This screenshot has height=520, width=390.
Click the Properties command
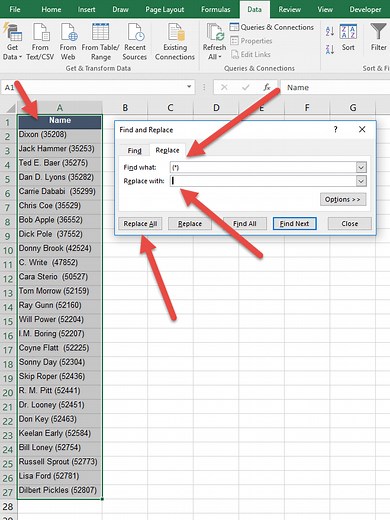coord(251,41)
